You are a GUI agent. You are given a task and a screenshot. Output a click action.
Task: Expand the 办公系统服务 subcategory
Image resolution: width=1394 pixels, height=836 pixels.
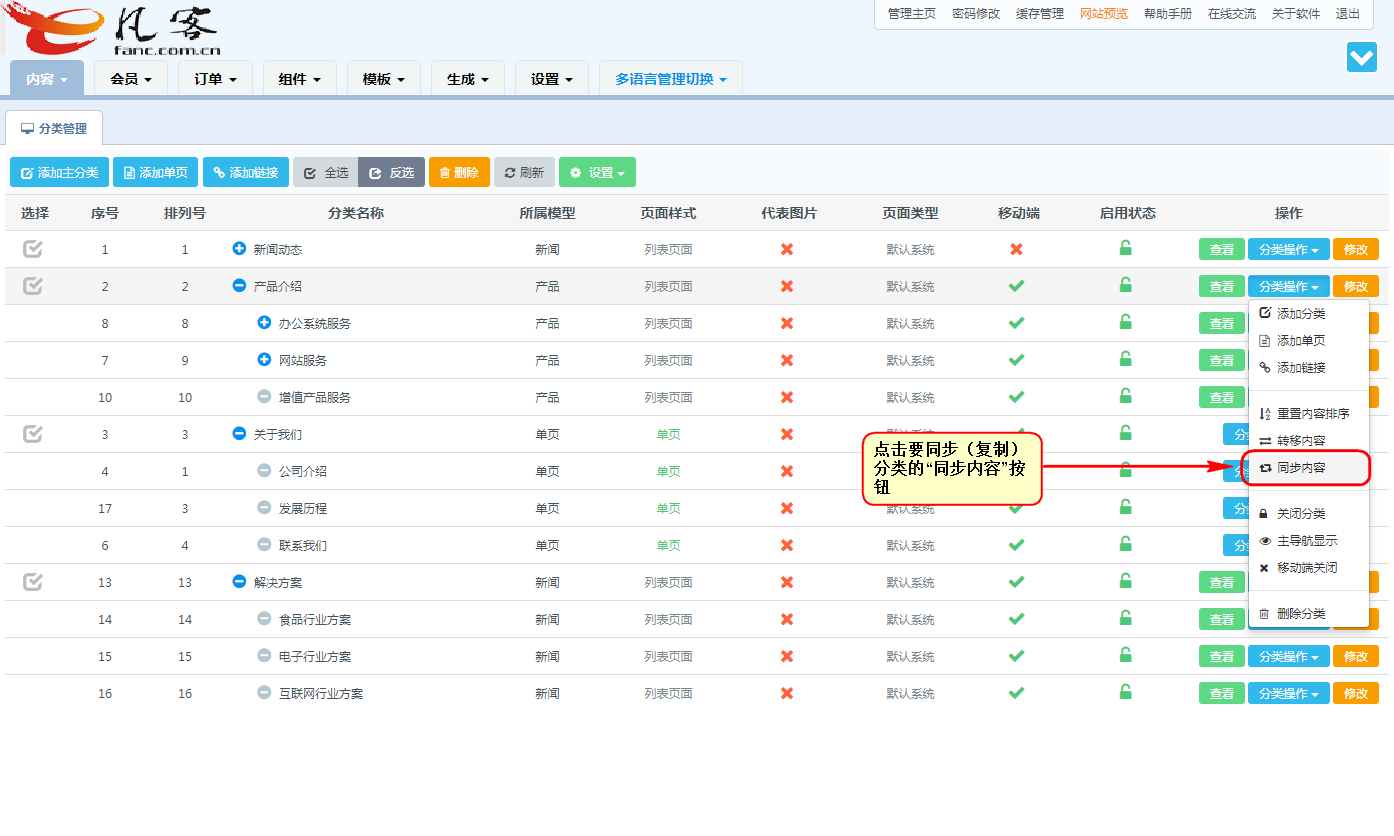pos(264,322)
